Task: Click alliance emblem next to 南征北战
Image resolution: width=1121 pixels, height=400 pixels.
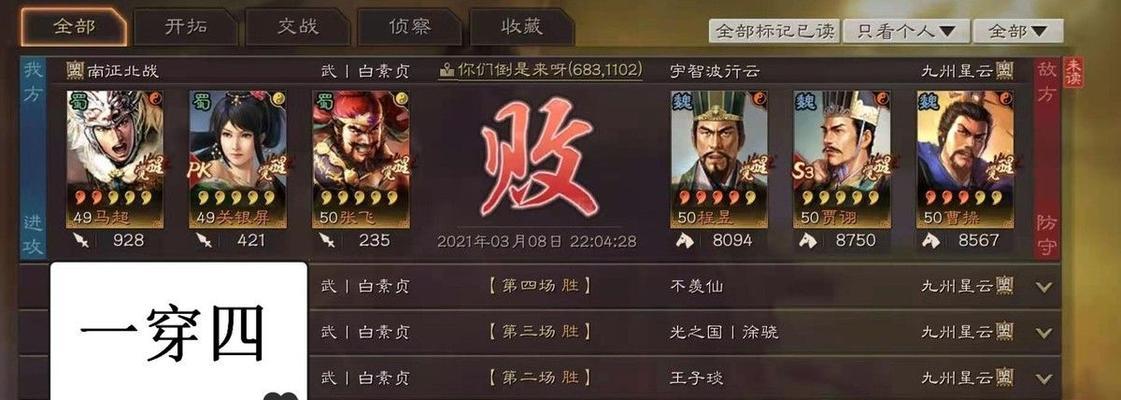Action: (x=75, y=70)
